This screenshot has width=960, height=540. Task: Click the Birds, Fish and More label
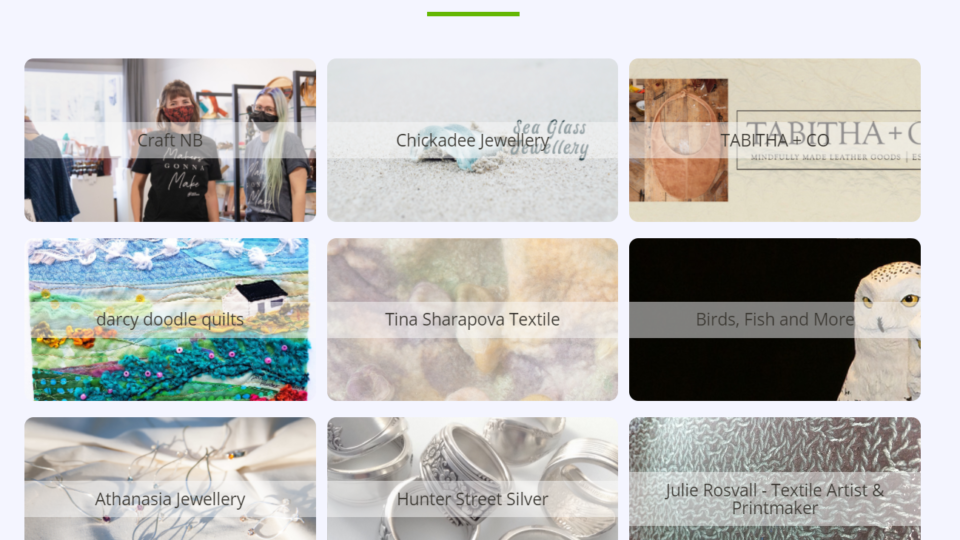(775, 320)
